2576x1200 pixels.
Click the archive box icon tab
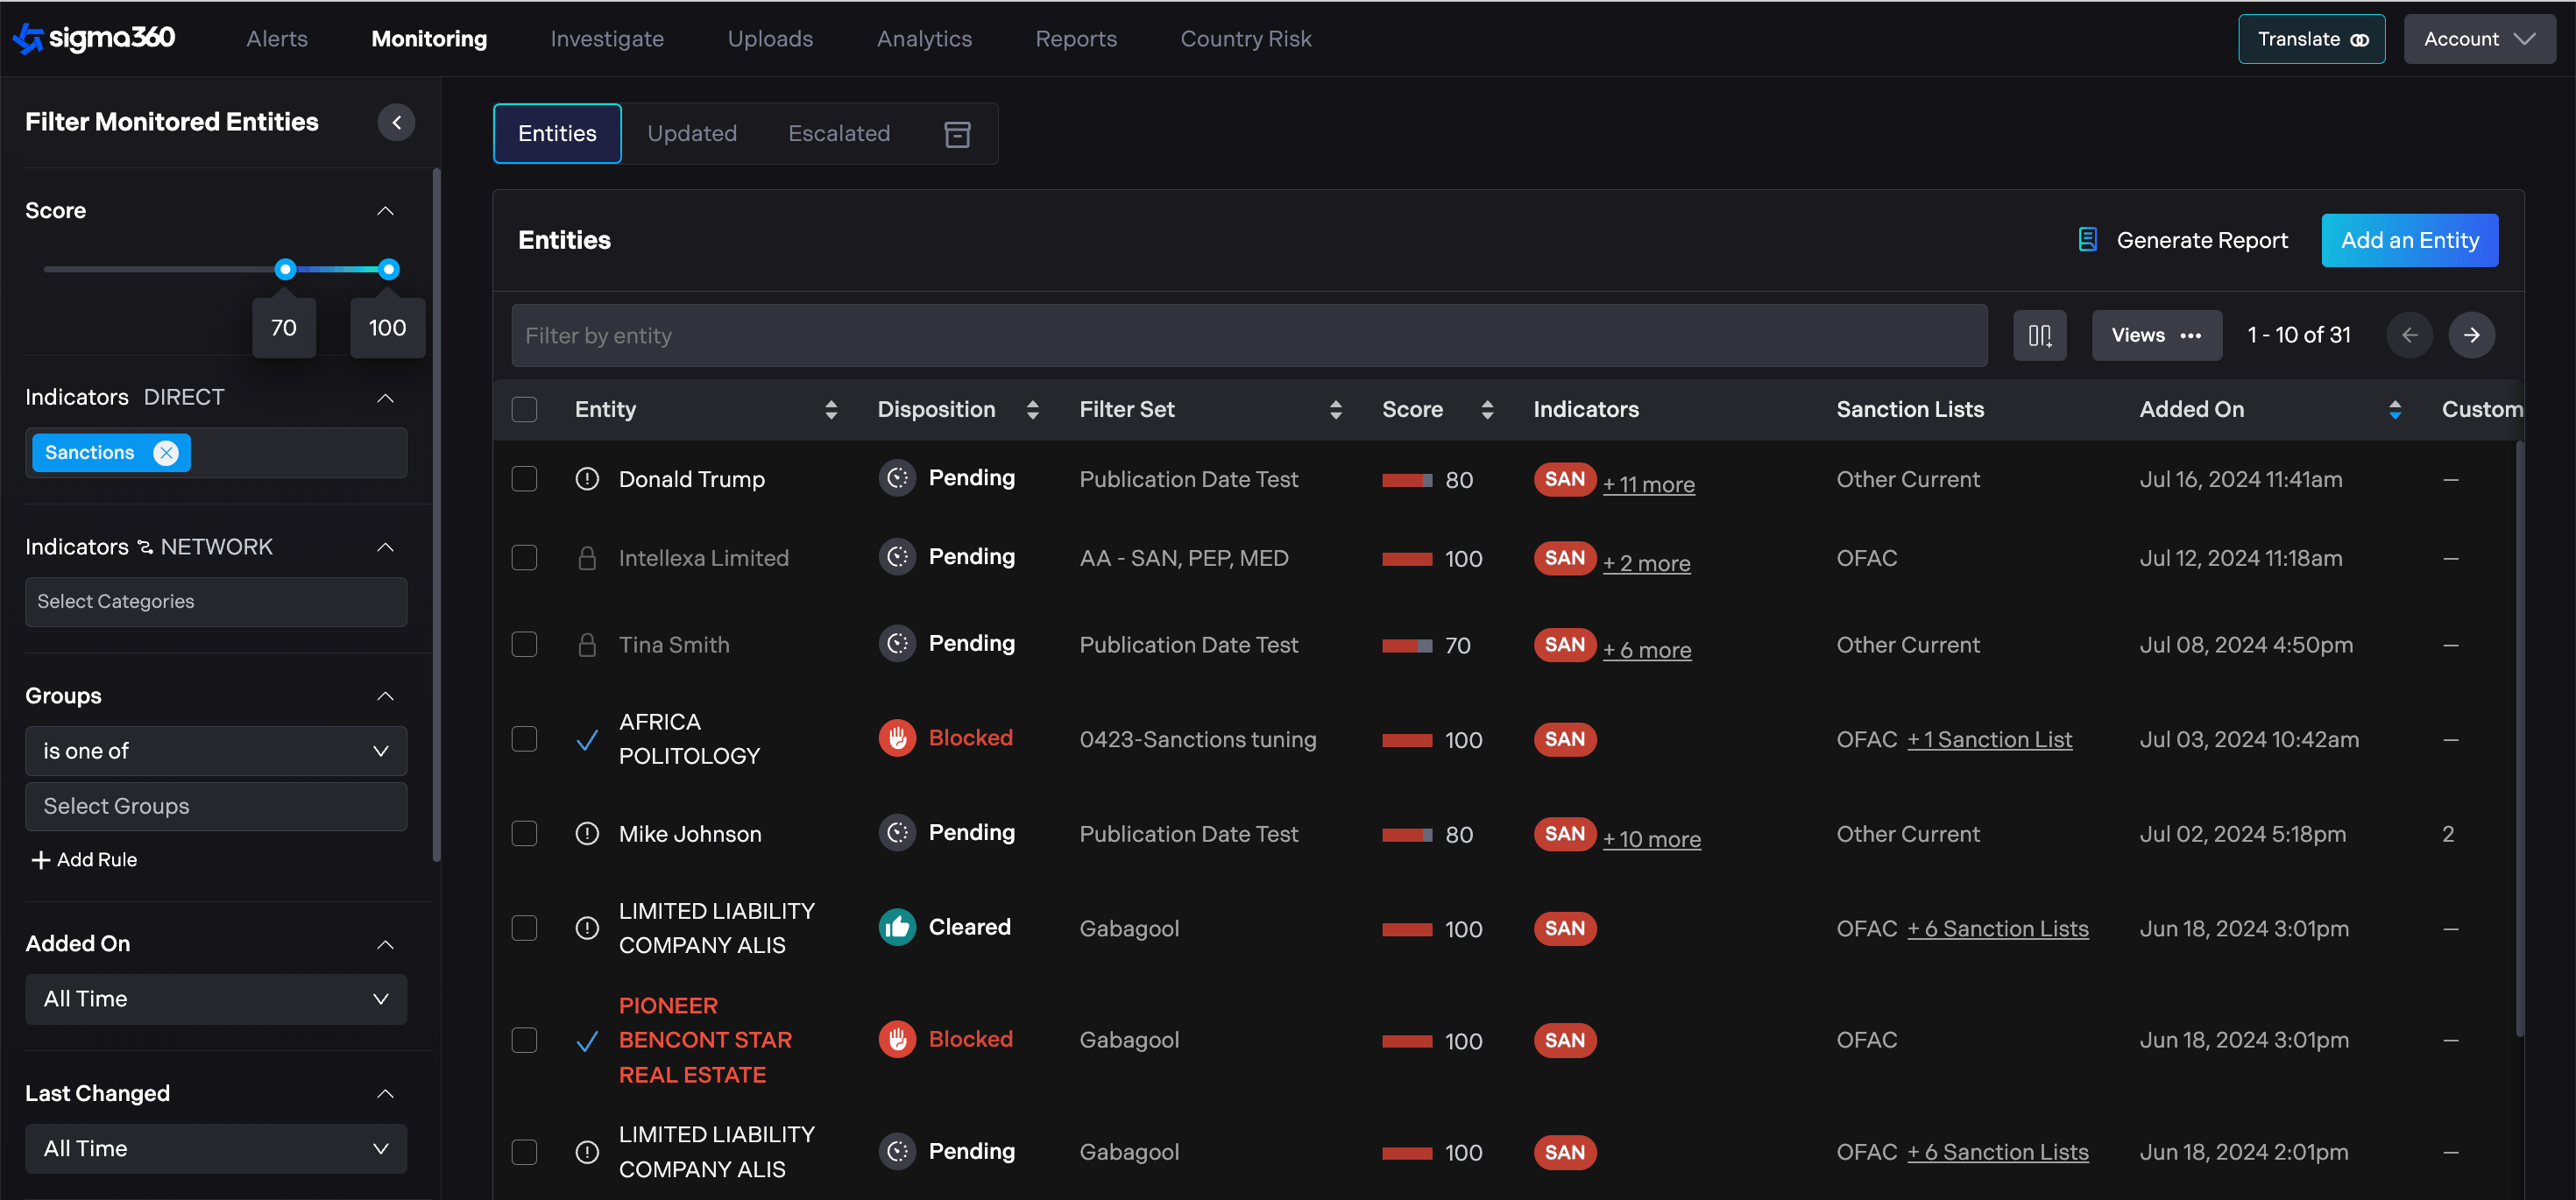click(957, 134)
